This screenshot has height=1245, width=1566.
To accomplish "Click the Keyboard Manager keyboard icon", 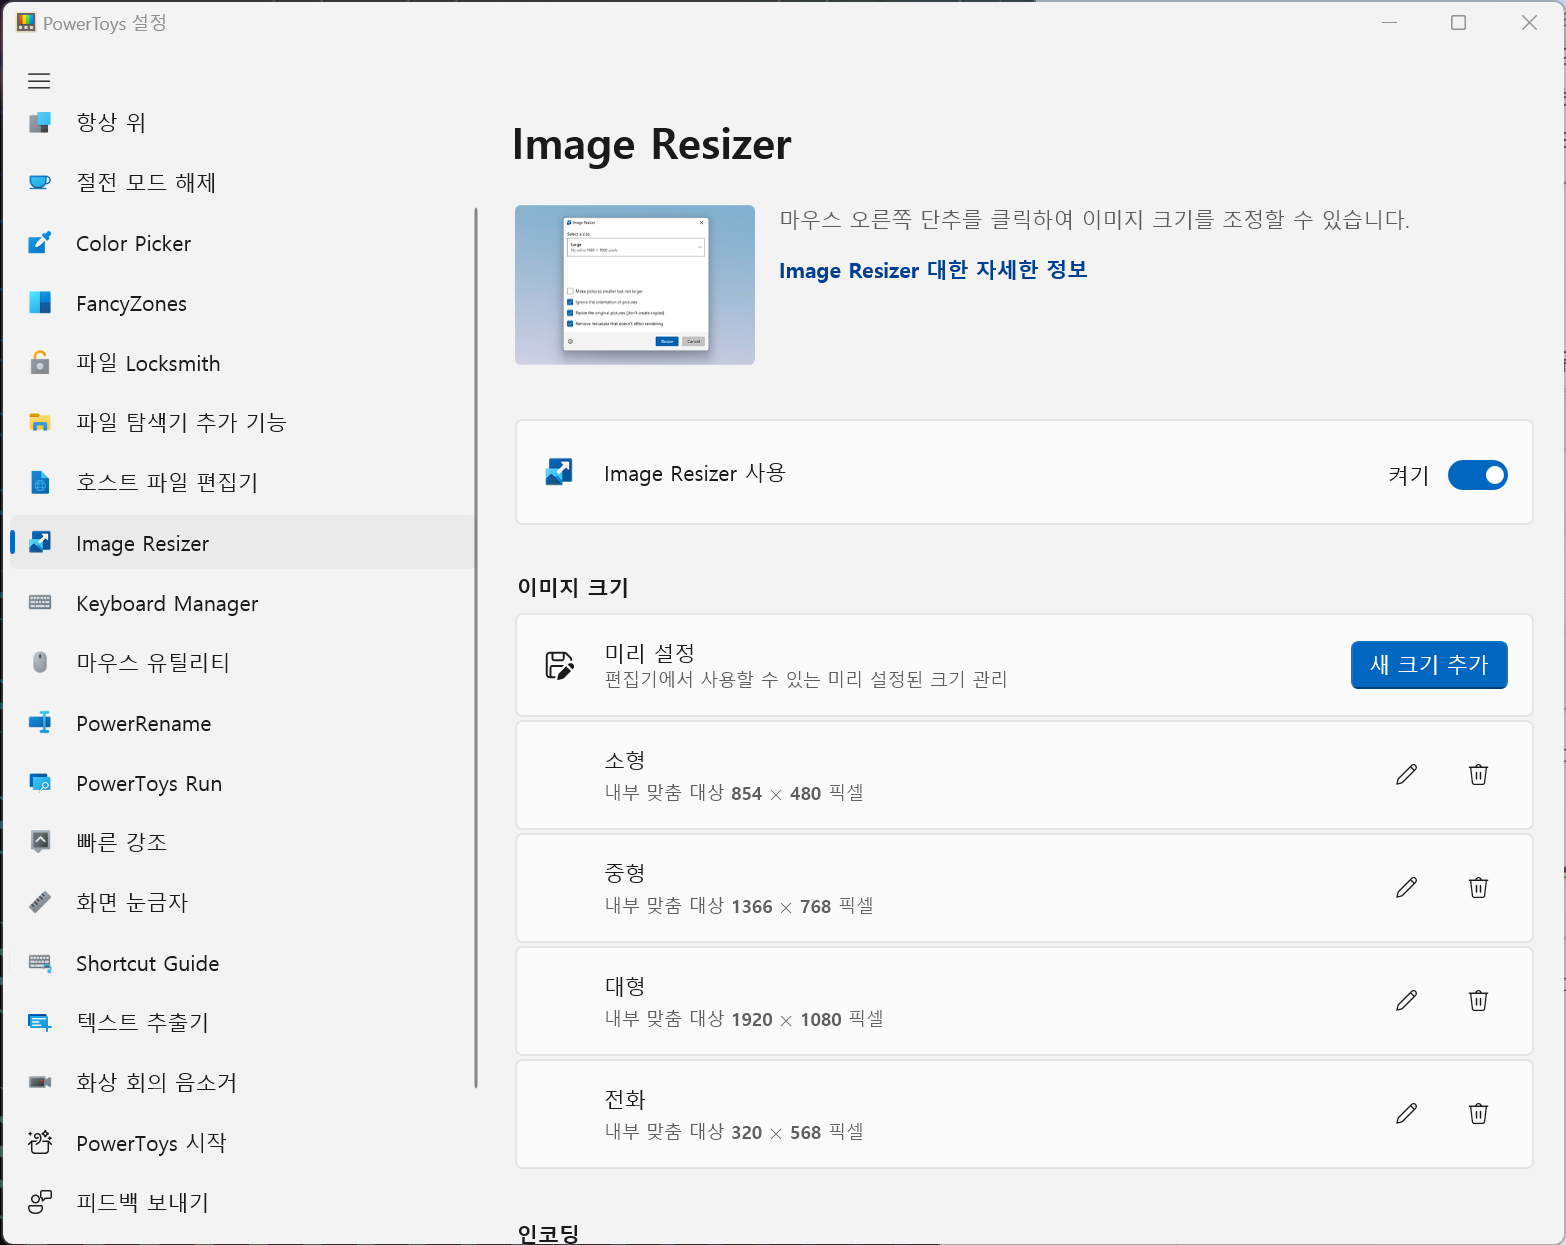I will (x=40, y=603).
